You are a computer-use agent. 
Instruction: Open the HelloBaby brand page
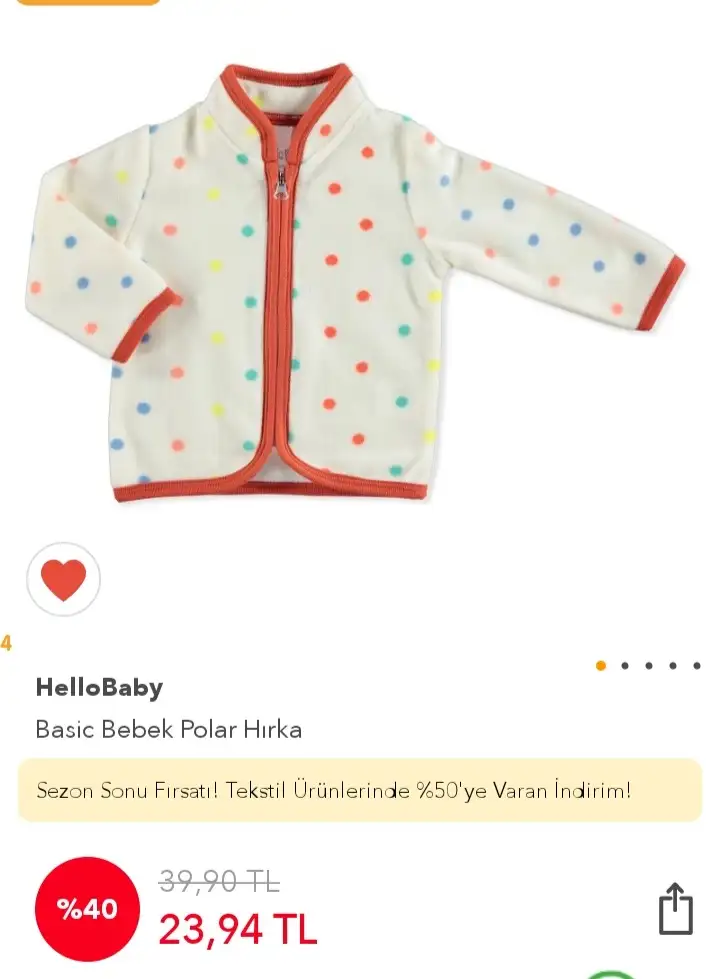click(x=99, y=687)
